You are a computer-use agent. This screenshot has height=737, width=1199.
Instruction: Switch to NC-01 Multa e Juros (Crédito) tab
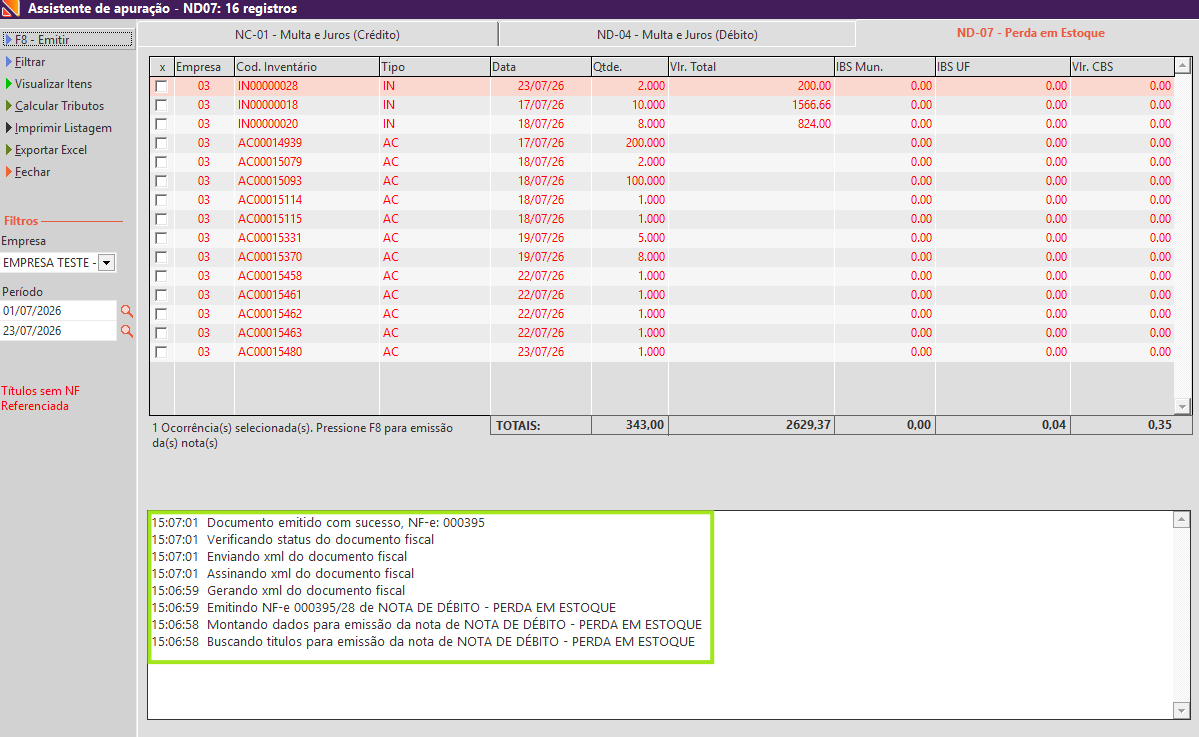tap(317, 35)
